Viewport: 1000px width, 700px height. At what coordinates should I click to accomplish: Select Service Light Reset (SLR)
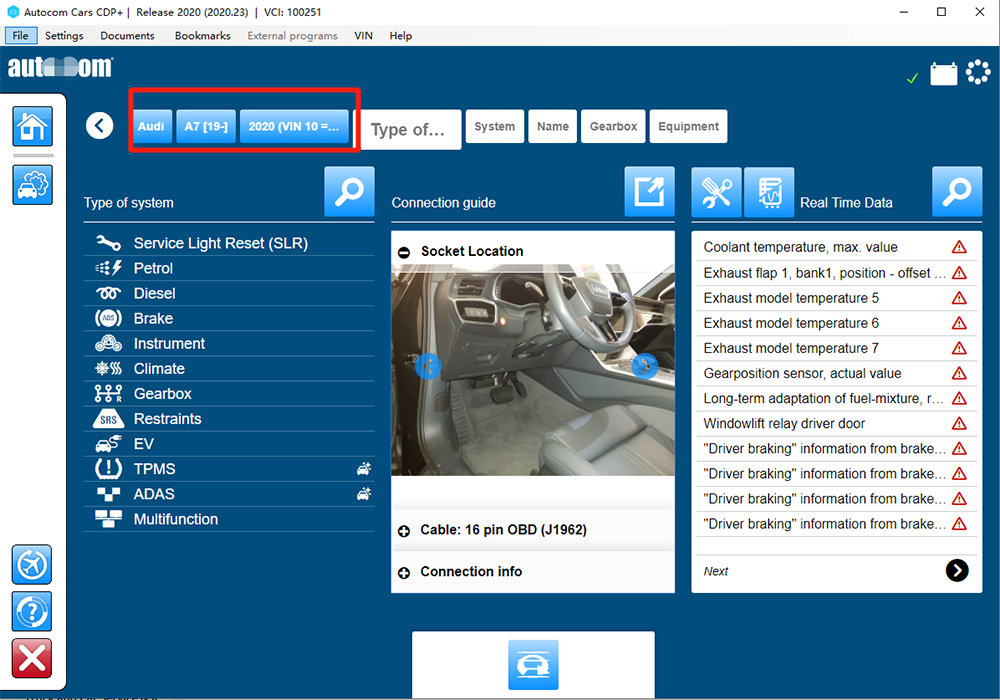[x=229, y=243]
